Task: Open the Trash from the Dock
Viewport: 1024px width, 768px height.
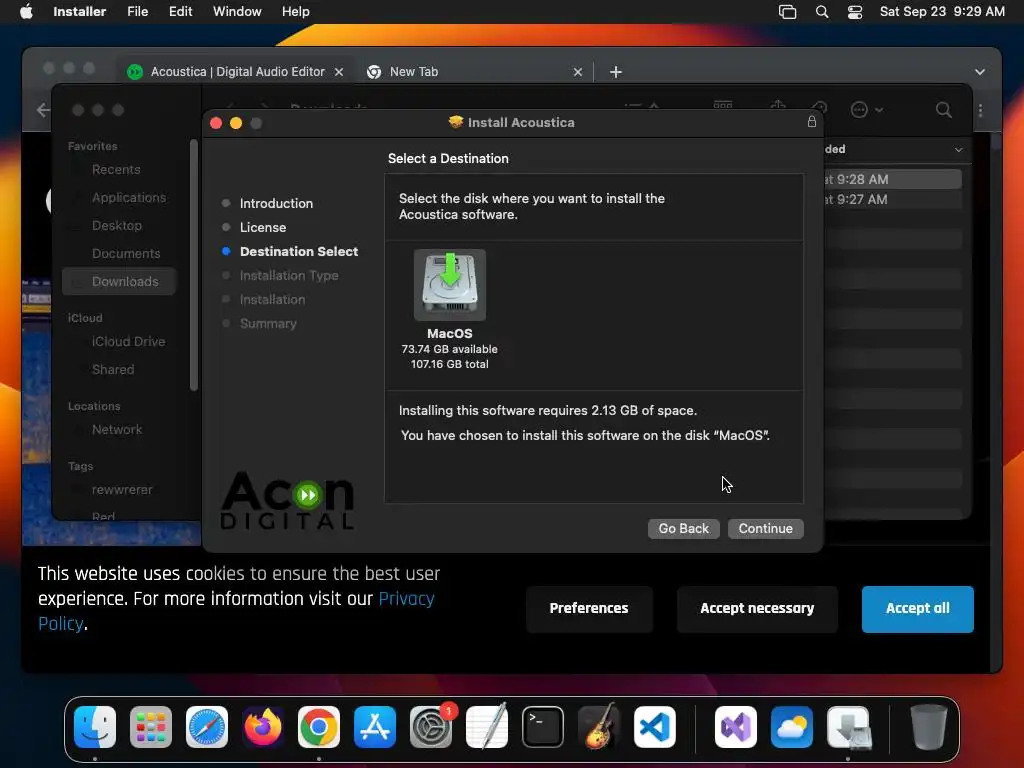Action: tap(929, 727)
